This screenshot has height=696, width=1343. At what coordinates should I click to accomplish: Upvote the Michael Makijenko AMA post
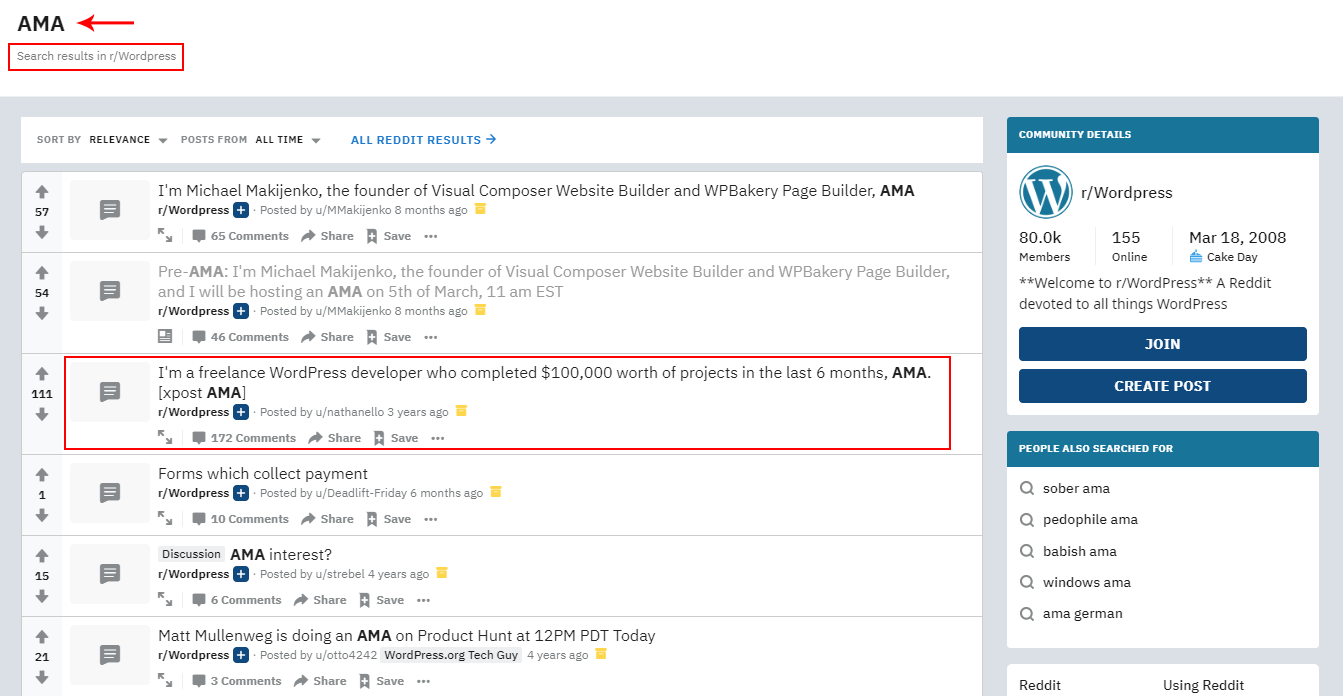(42, 191)
